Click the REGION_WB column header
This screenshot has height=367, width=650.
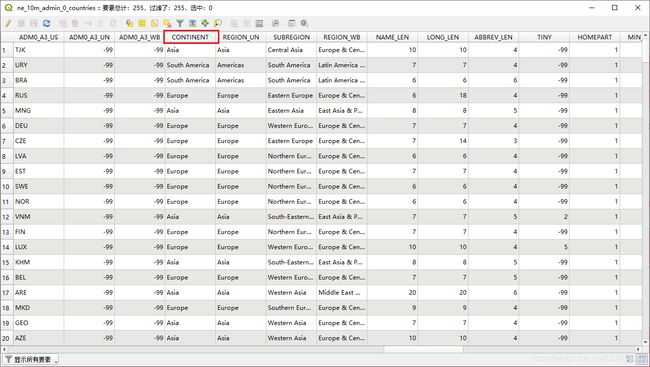click(342, 37)
